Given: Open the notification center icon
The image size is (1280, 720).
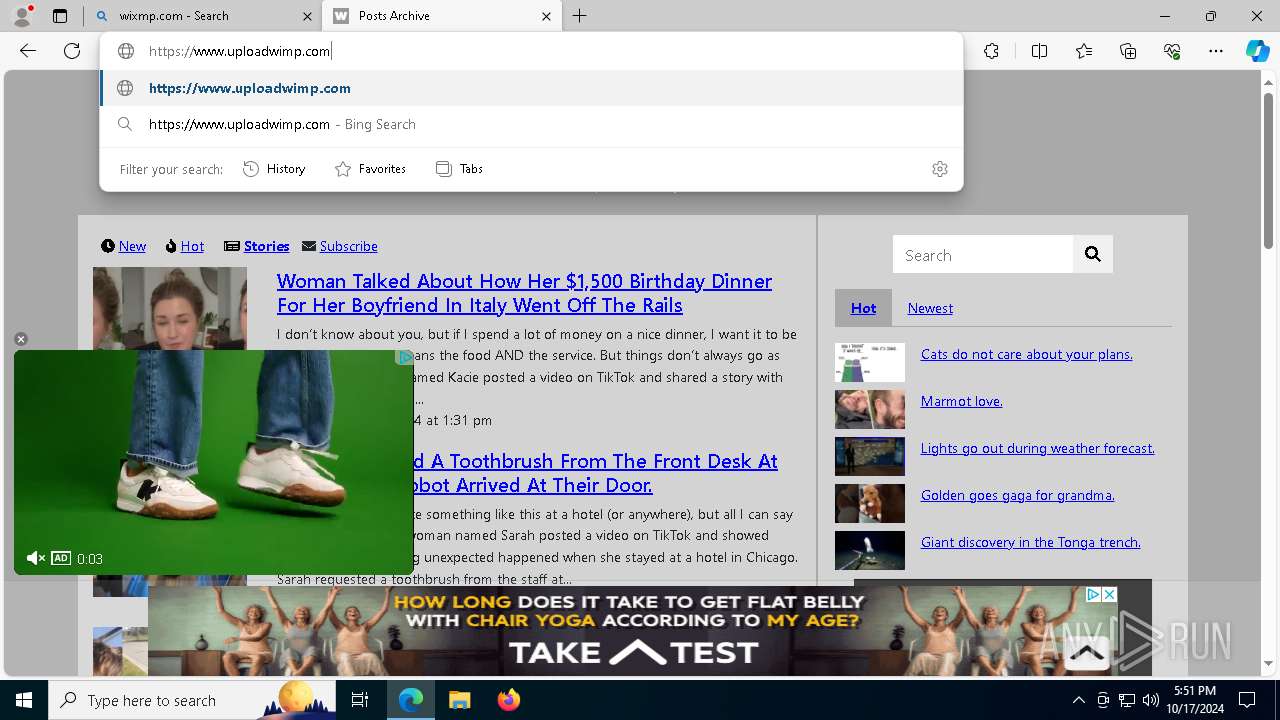Looking at the screenshot, I should 1247,700.
